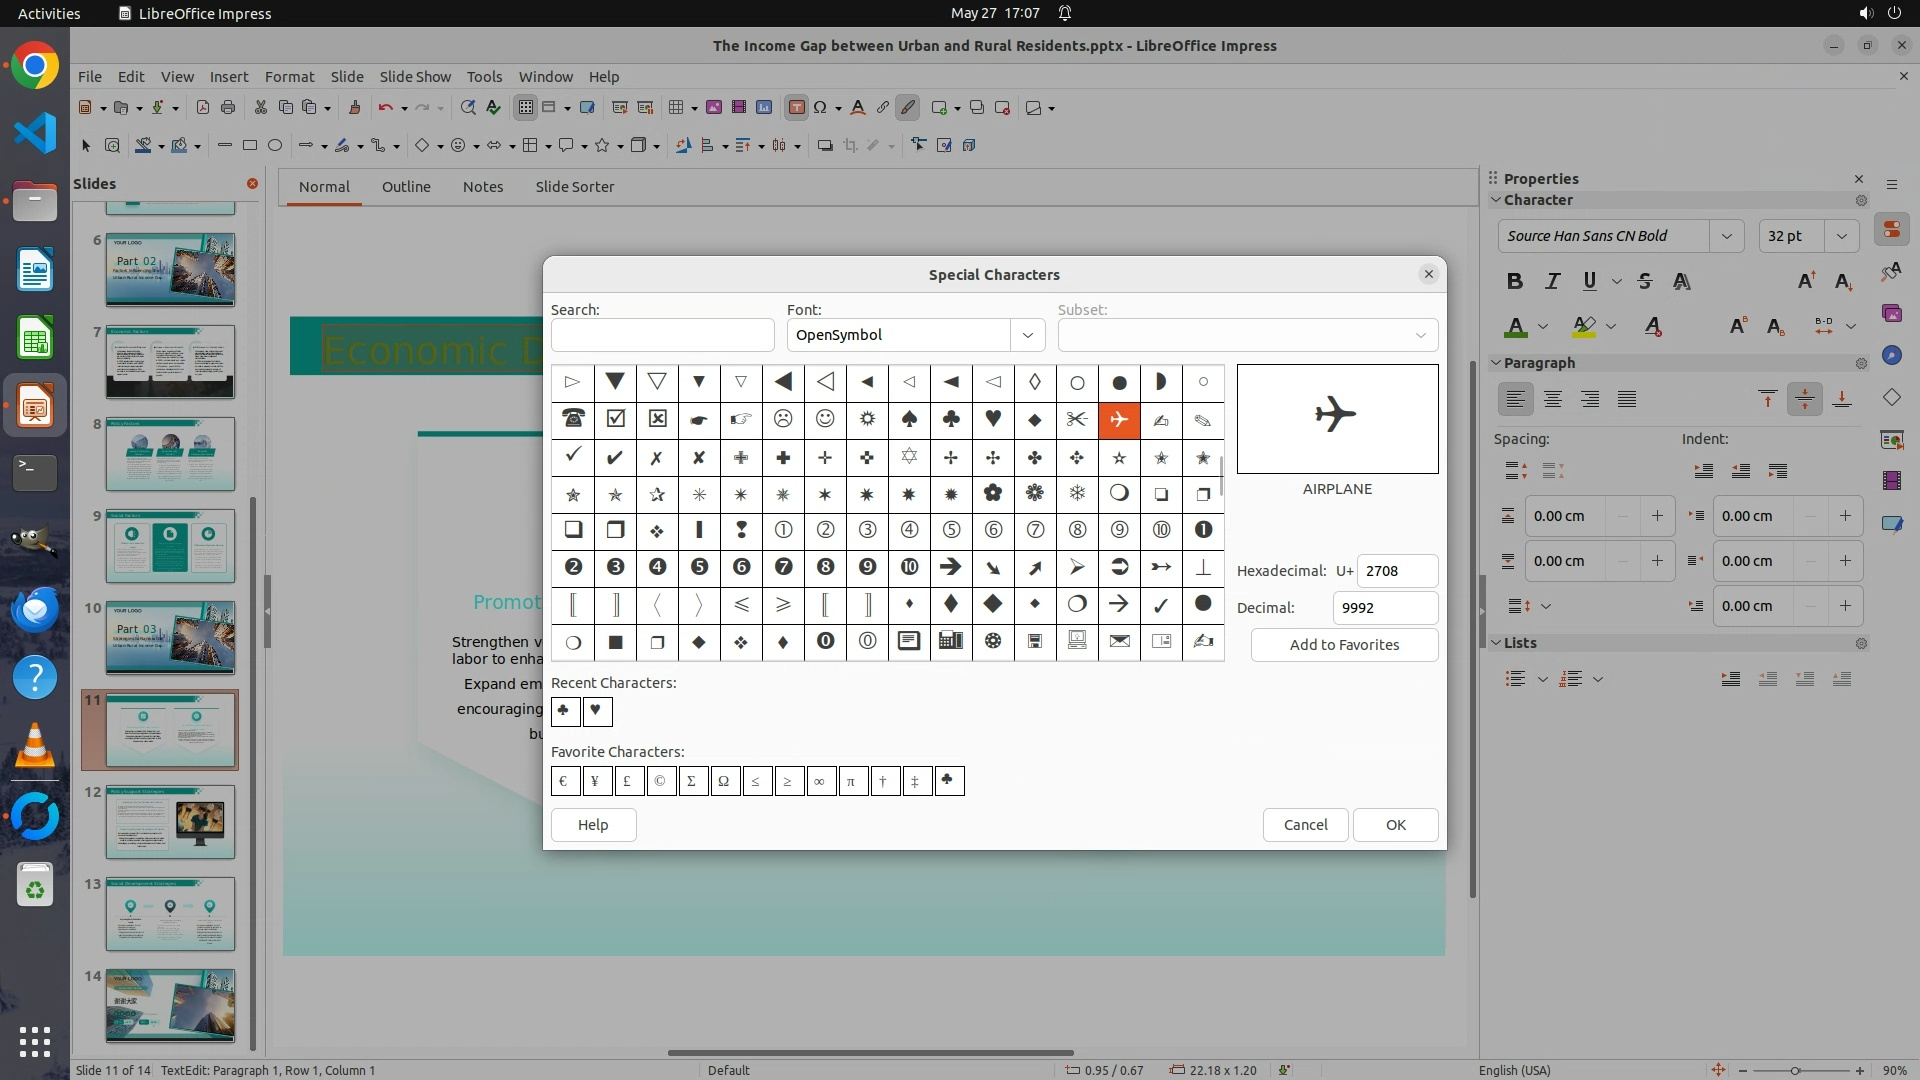Open the Slide Show menu

click(415, 77)
